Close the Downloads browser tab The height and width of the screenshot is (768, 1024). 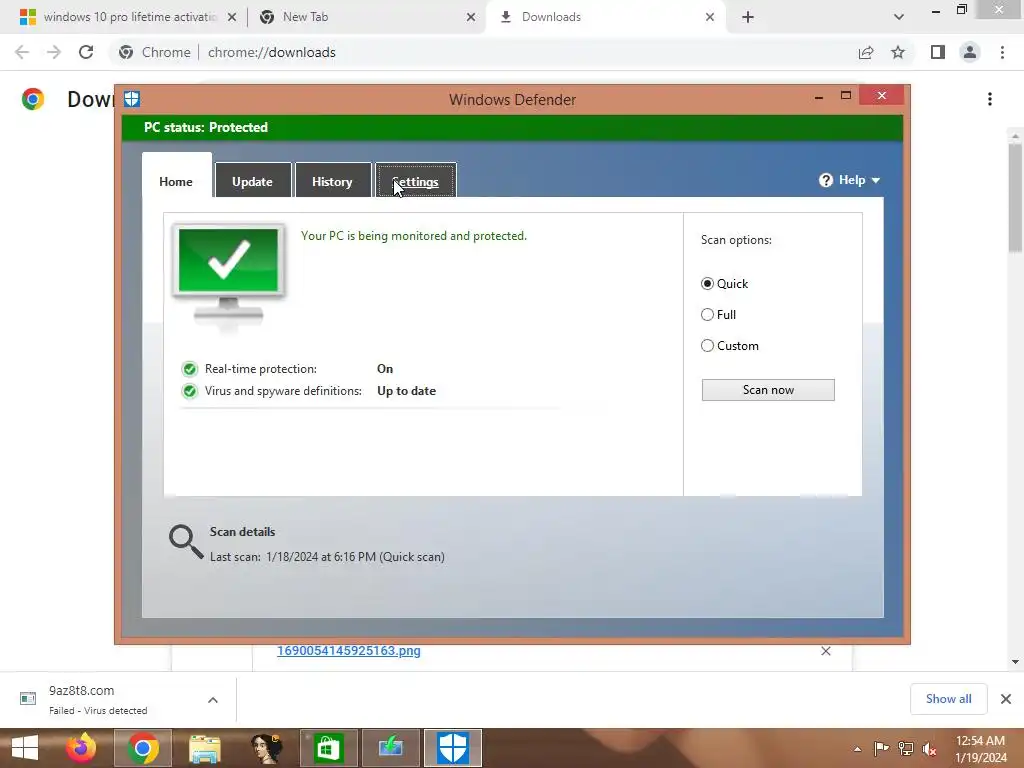(710, 17)
